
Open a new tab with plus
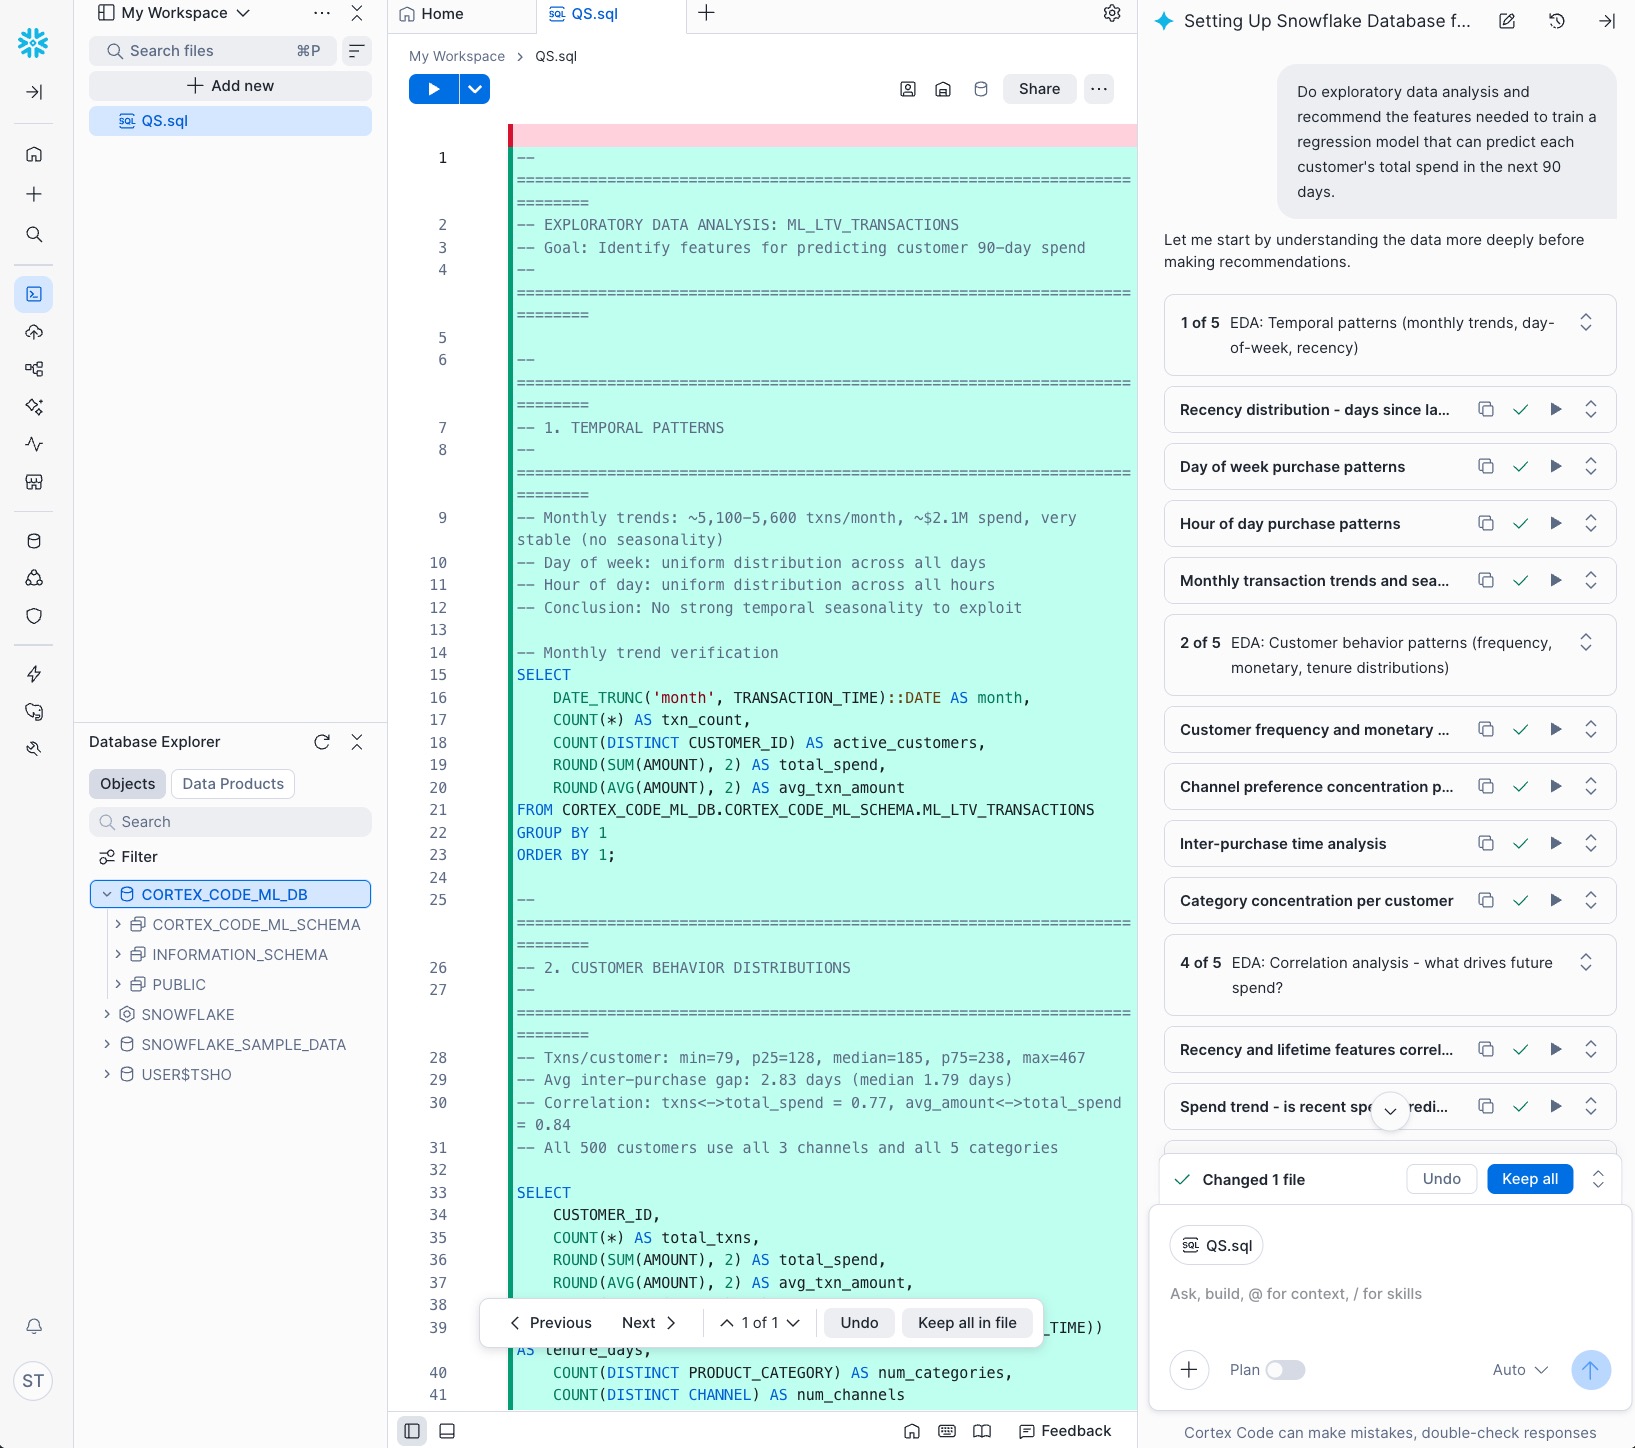[706, 13]
